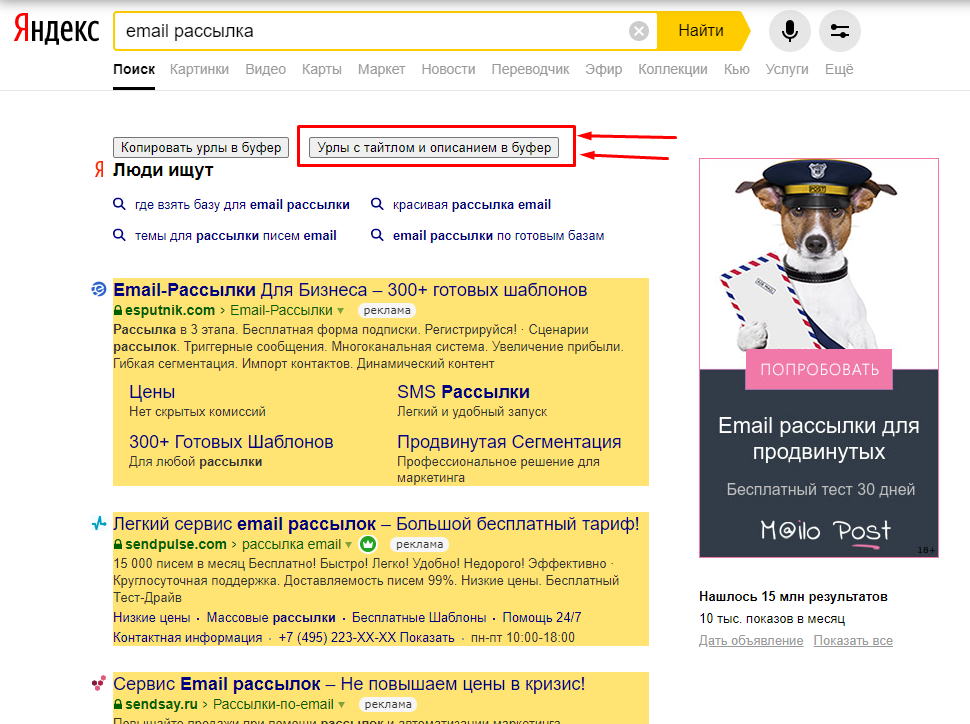
Task: Open 'красивая рассылка email' suggestion
Action: 471,204
